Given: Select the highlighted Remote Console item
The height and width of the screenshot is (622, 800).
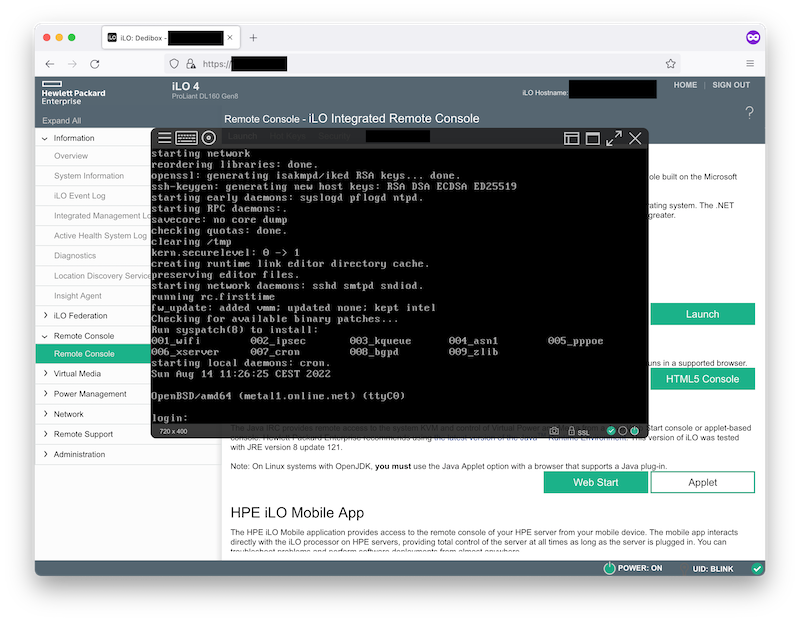Looking at the screenshot, I should (x=93, y=354).
